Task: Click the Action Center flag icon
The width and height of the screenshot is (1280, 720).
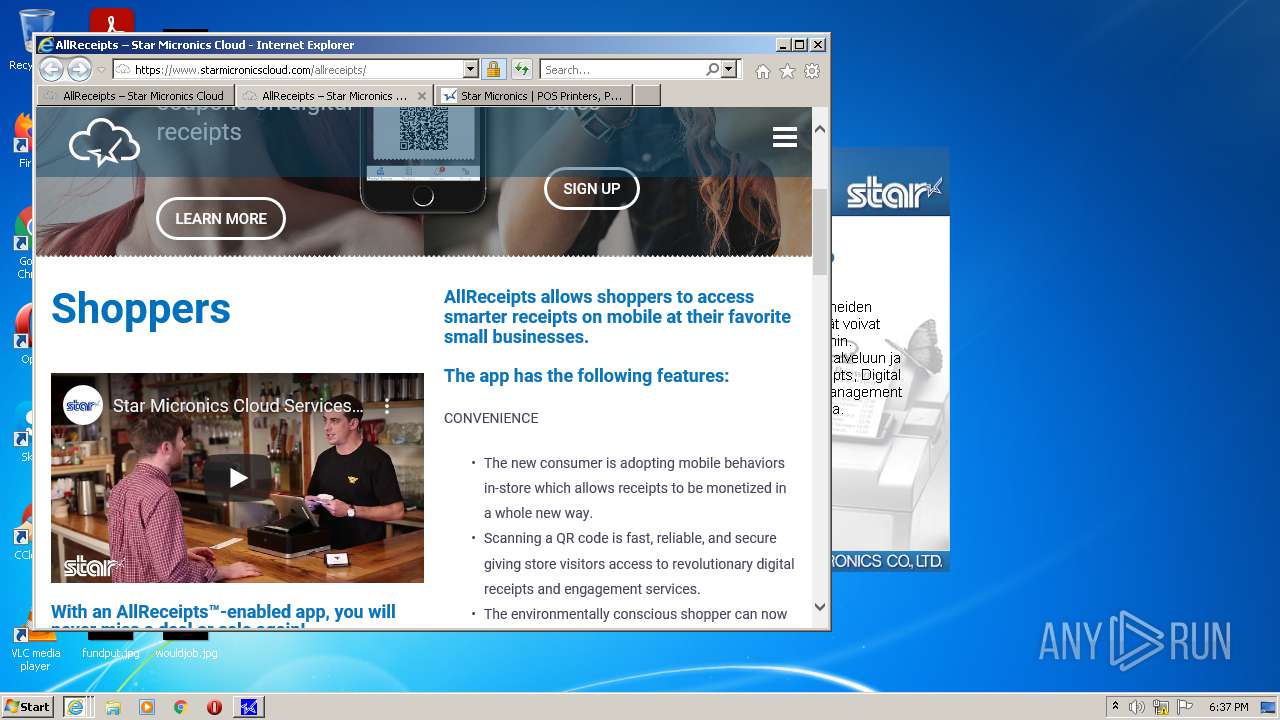Action: [1185, 707]
